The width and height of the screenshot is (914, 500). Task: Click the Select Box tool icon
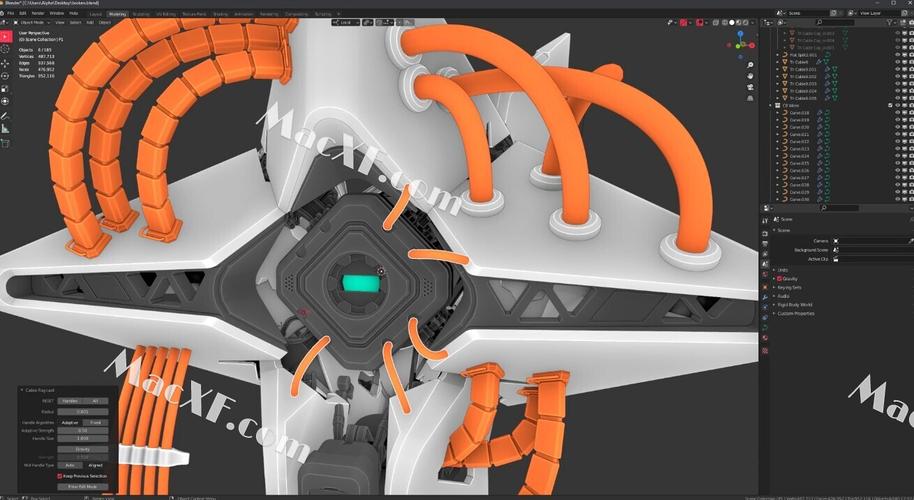(x=5, y=36)
